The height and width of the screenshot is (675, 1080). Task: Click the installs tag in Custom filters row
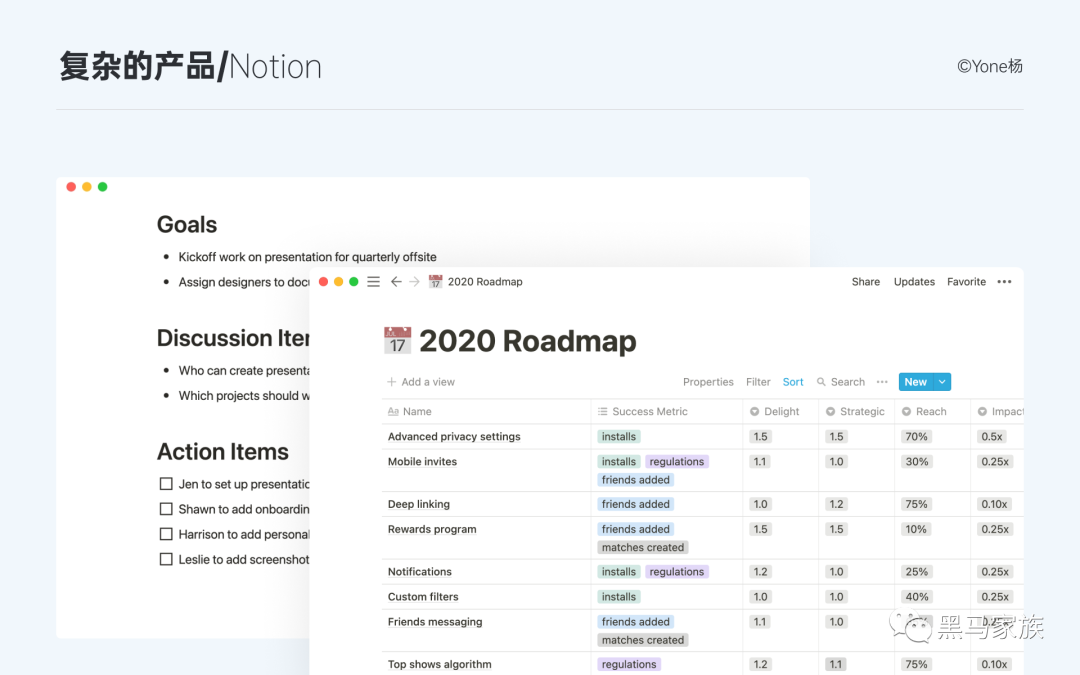coord(619,596)
